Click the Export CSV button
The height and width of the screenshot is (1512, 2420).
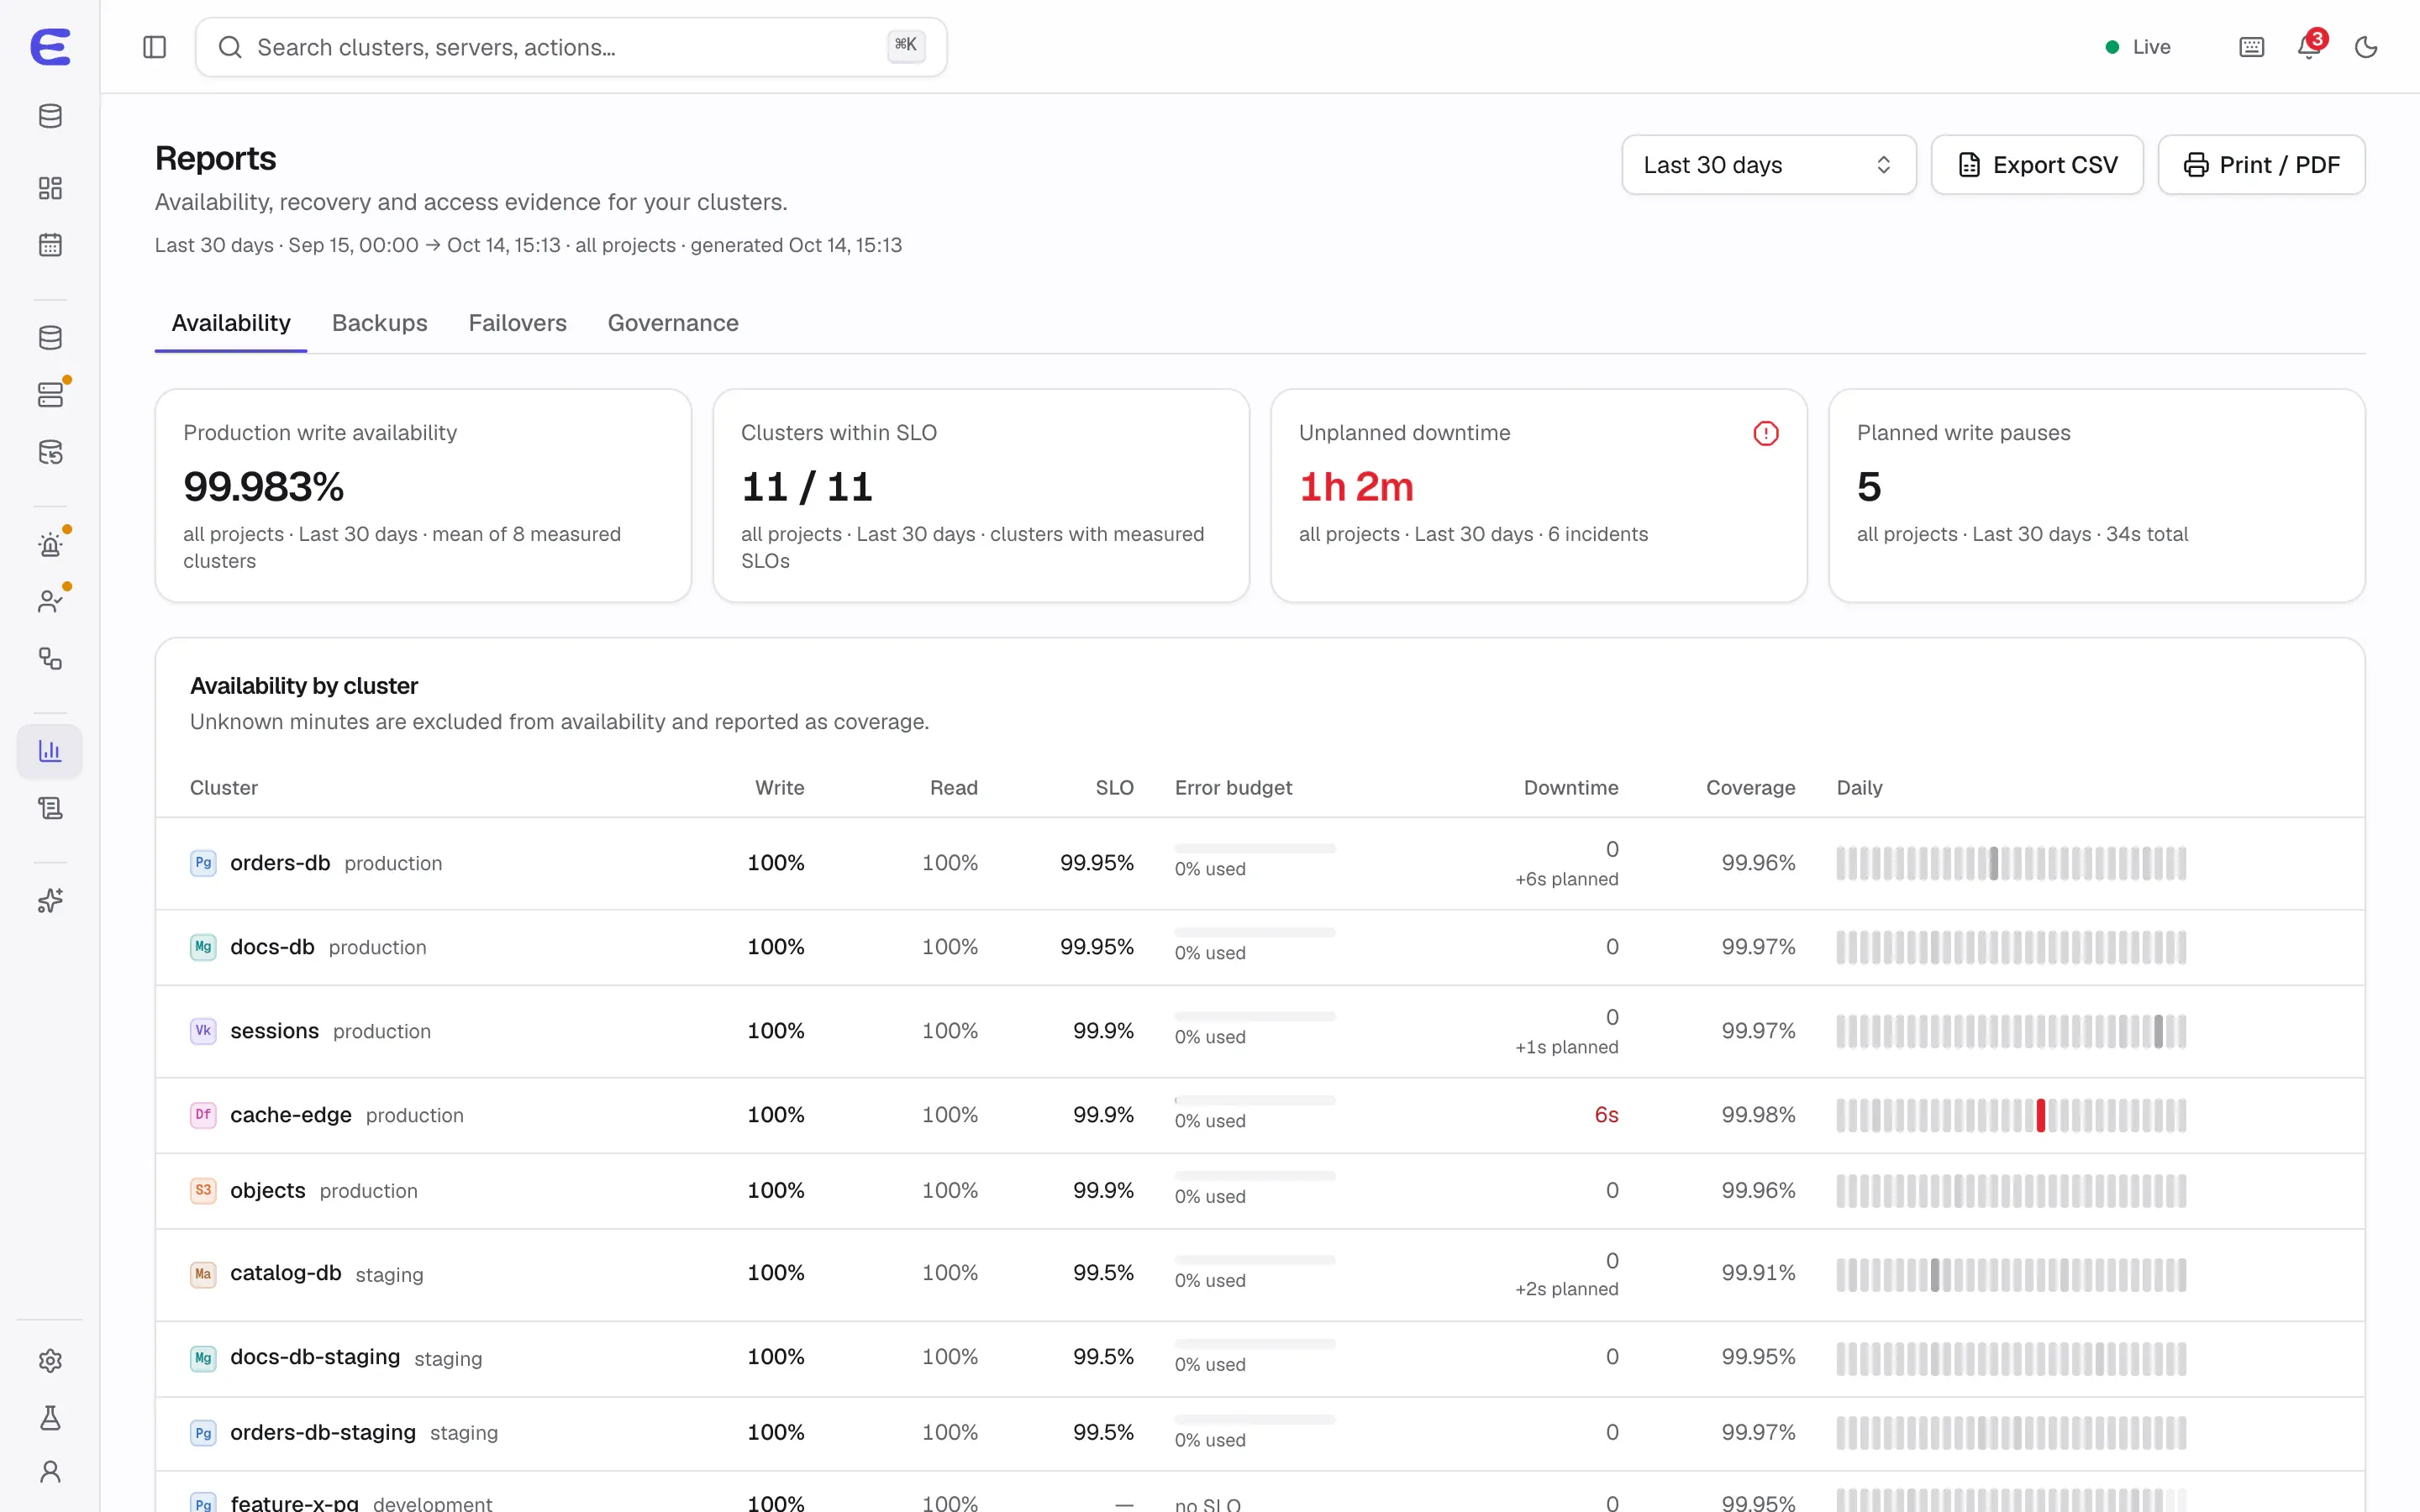tap(2037, 165)
